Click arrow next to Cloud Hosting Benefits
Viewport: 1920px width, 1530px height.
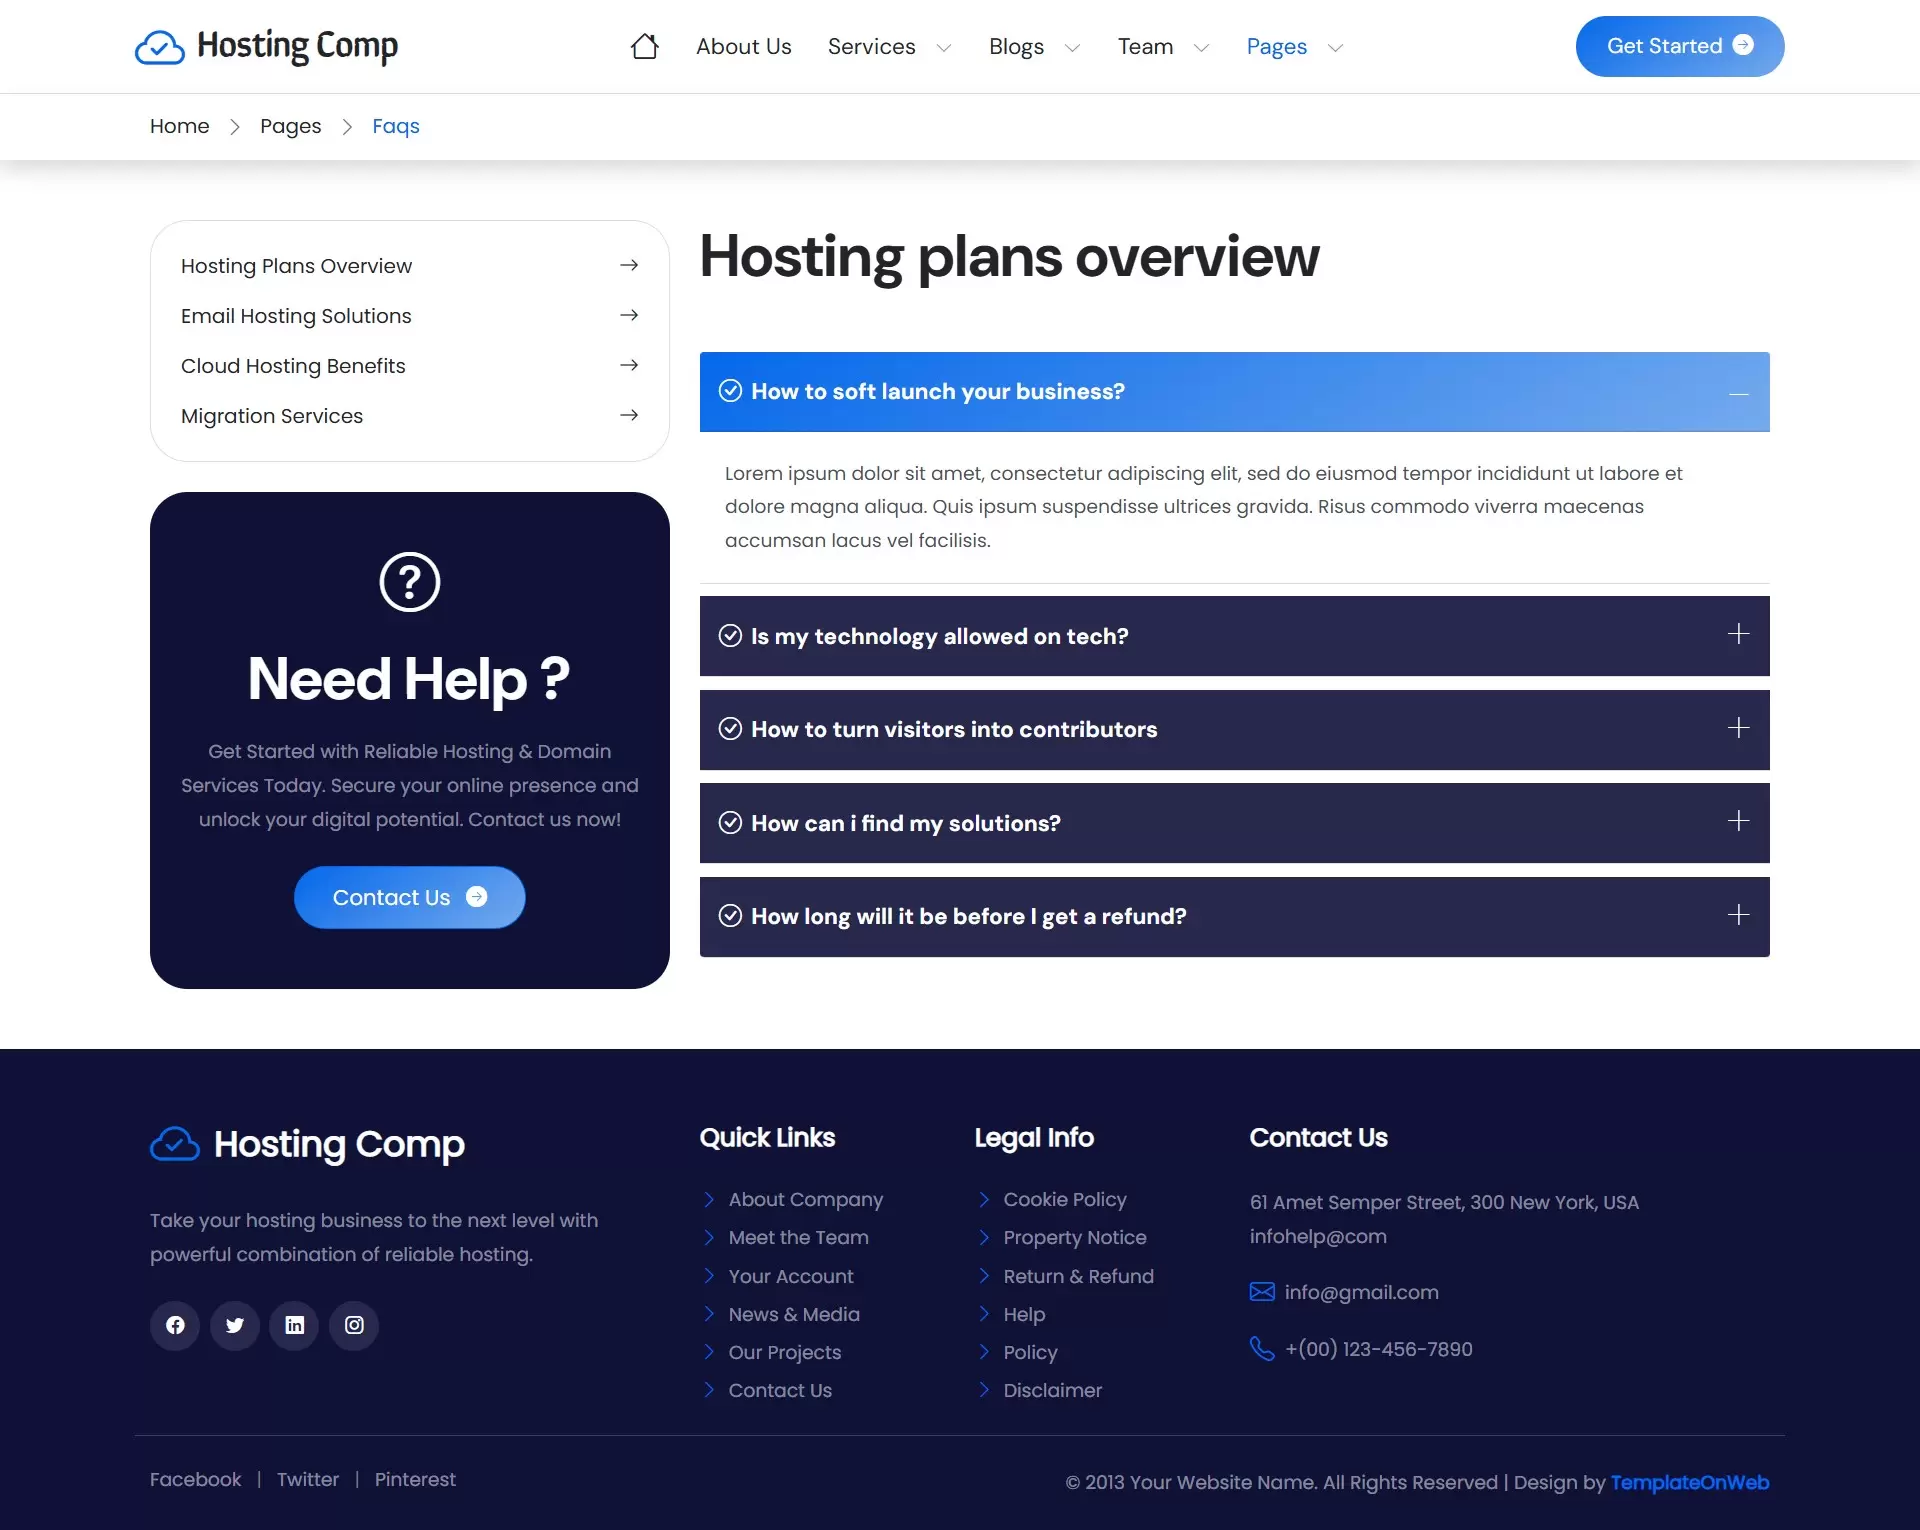[629, 365]
